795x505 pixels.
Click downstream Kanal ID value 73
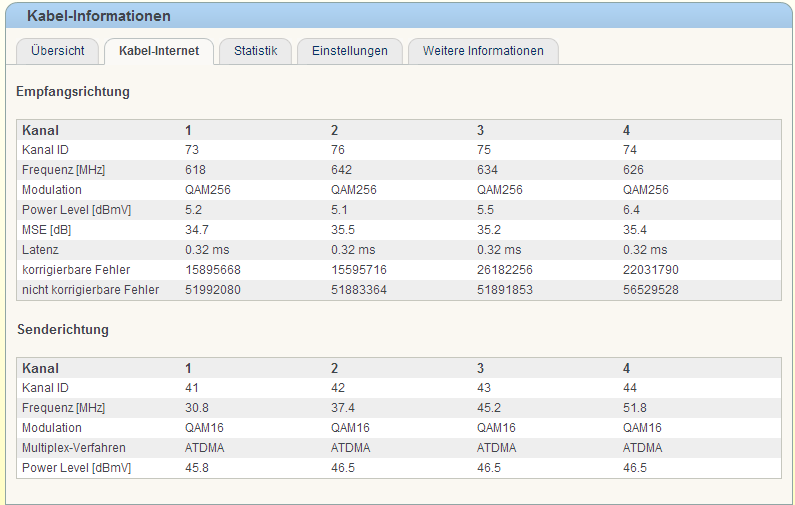(x=192, y=150)
